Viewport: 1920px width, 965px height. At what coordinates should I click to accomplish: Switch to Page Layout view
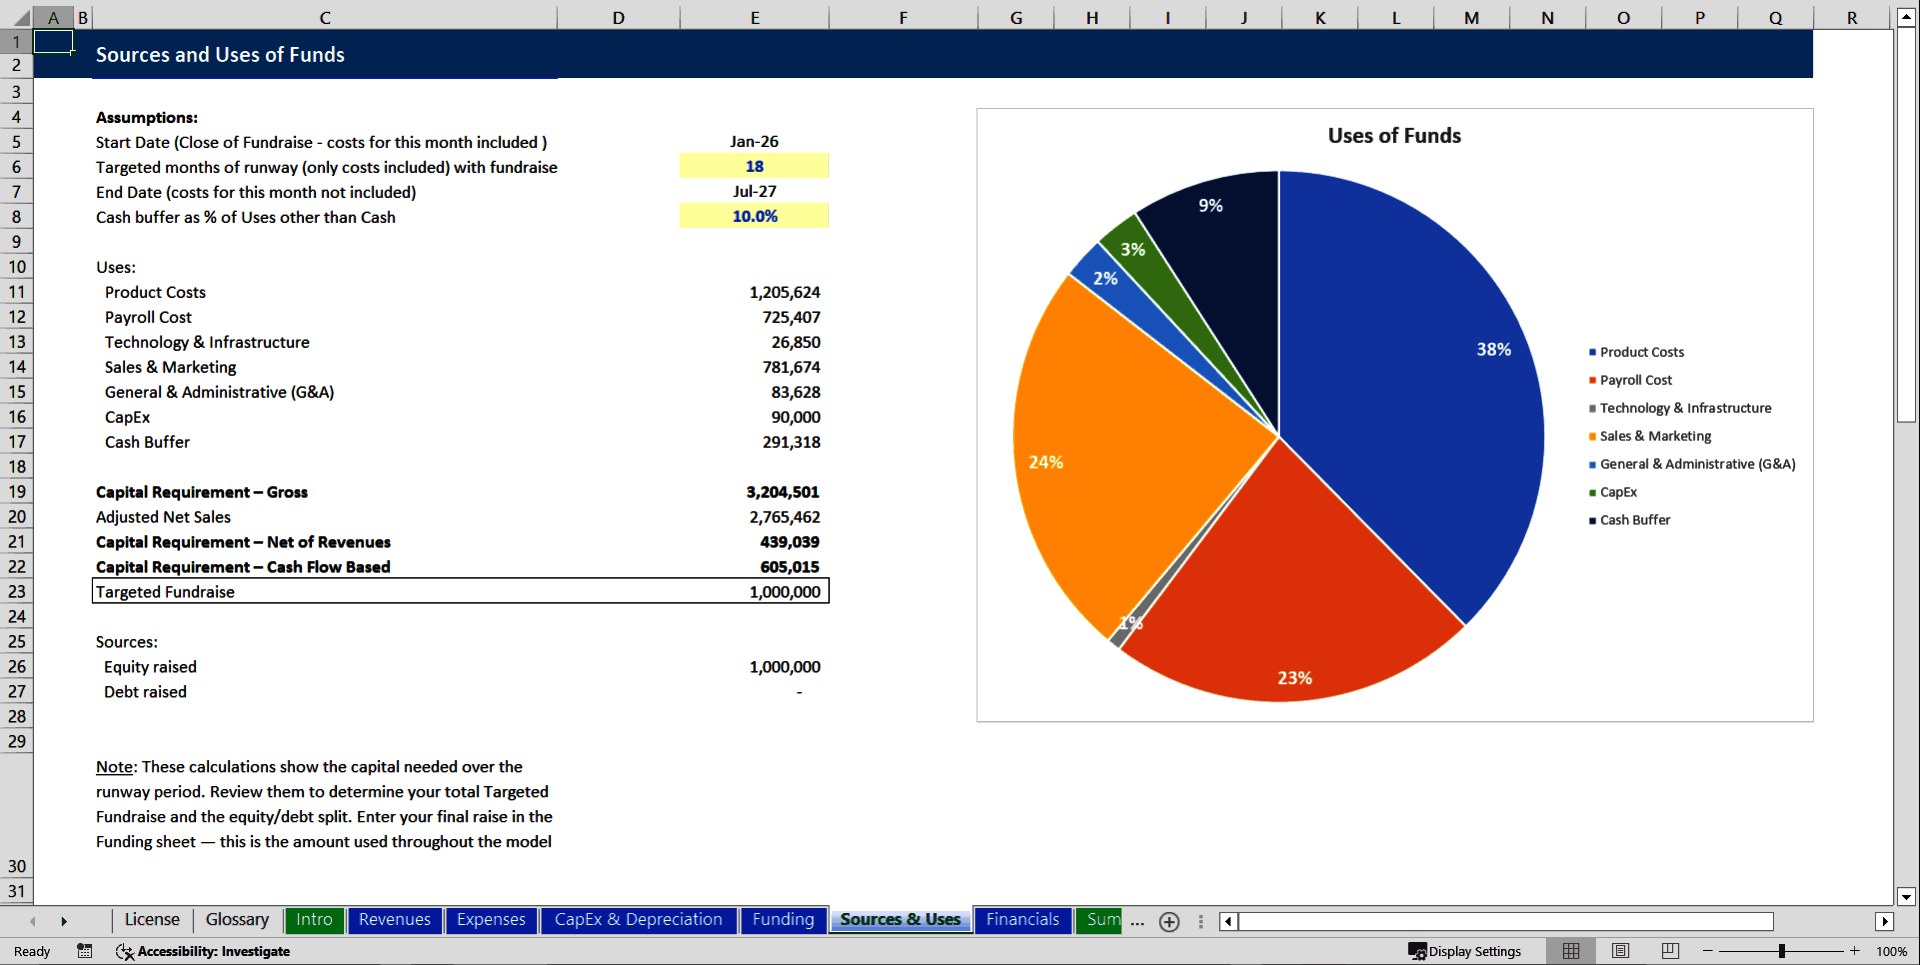click(1619, 951)
